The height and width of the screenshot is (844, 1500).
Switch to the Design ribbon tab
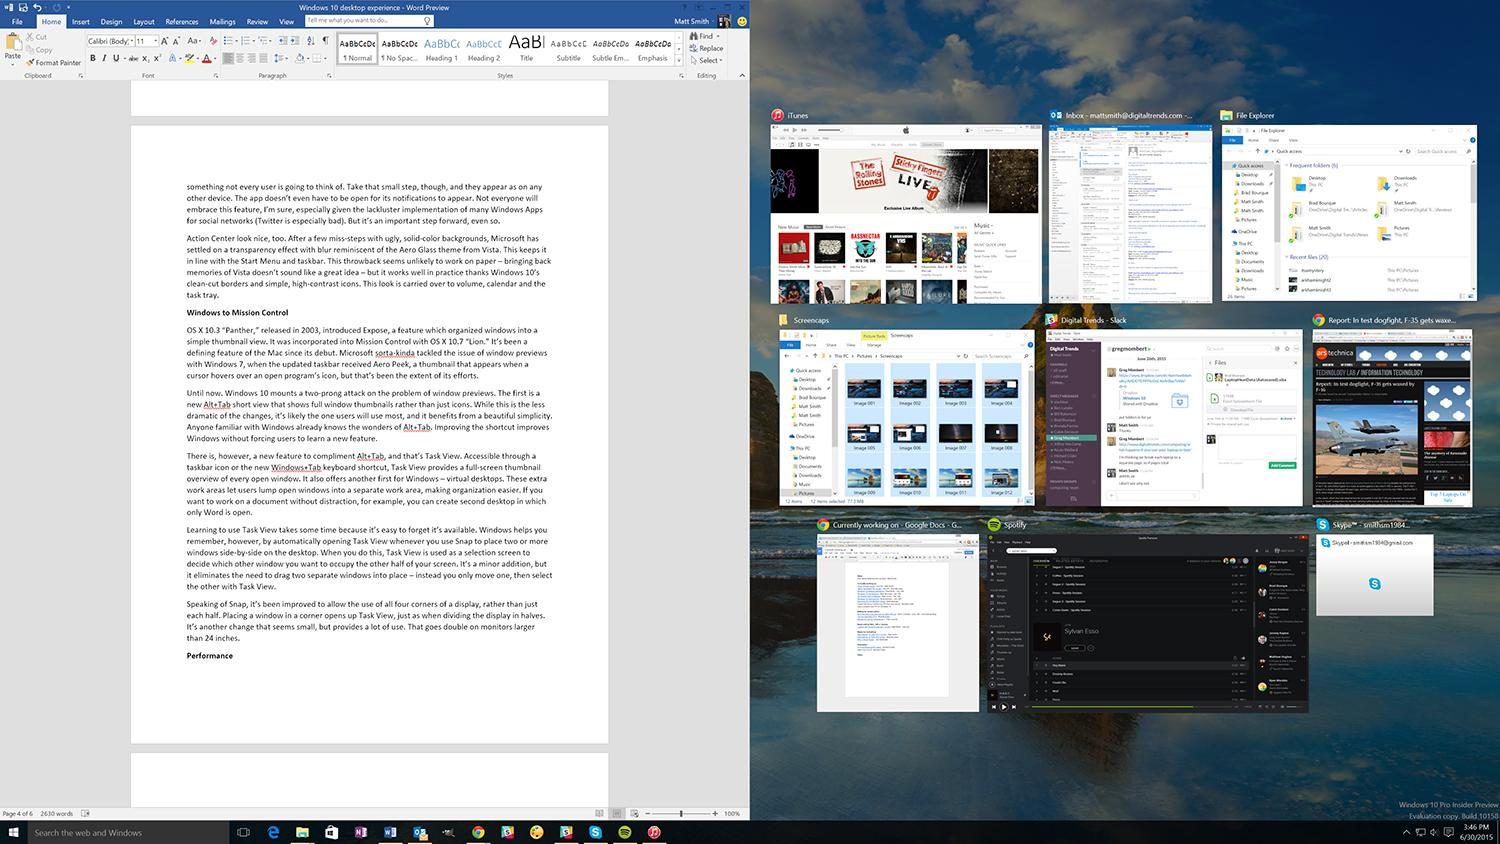point(111,22)
